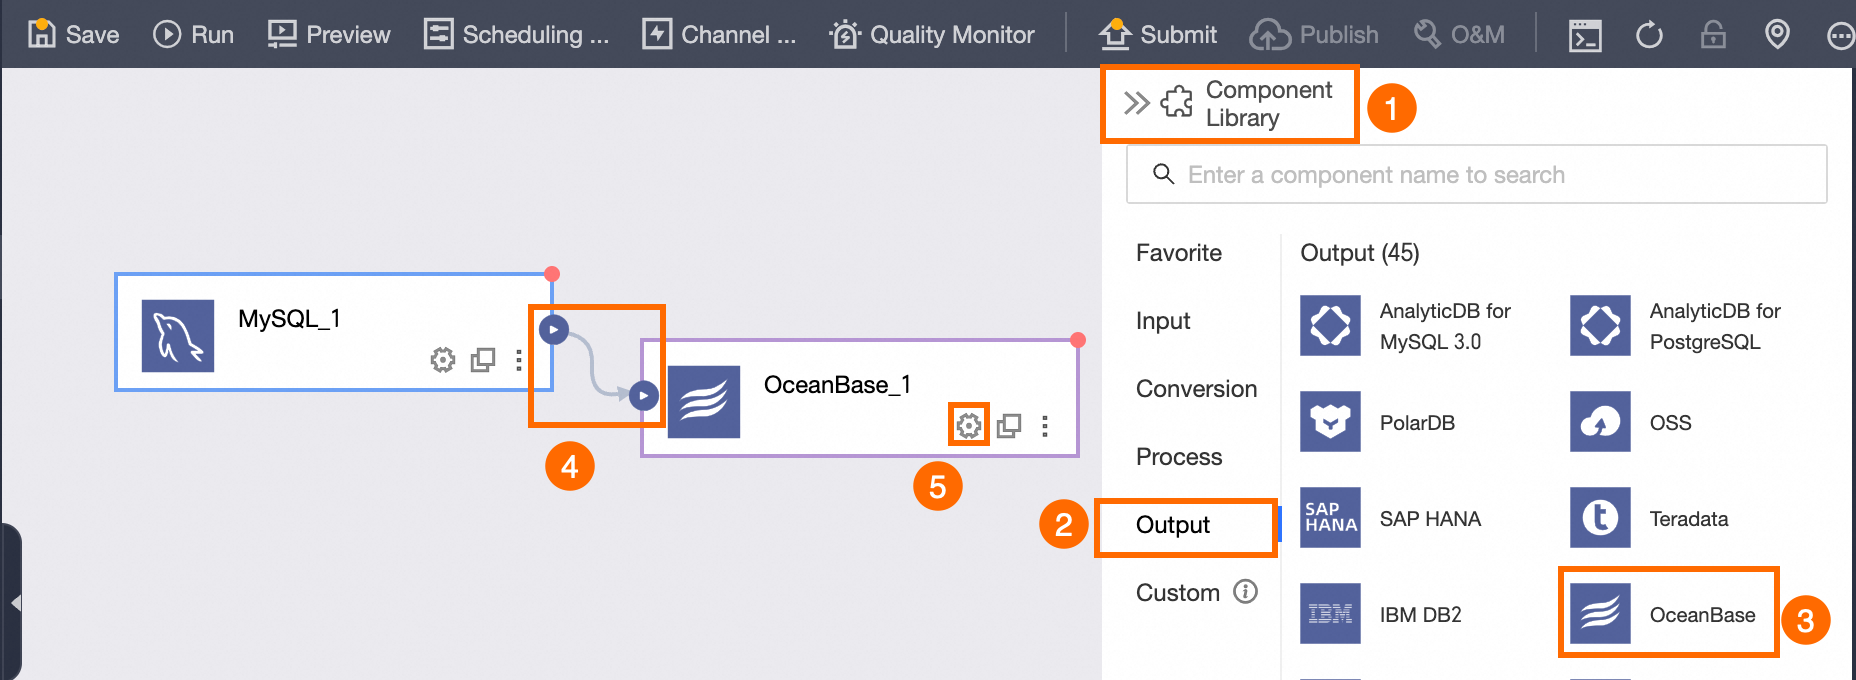The height and width of the screenshot is (680, 1856).
Task: Go to O&M
Action: pos(1459,34)
